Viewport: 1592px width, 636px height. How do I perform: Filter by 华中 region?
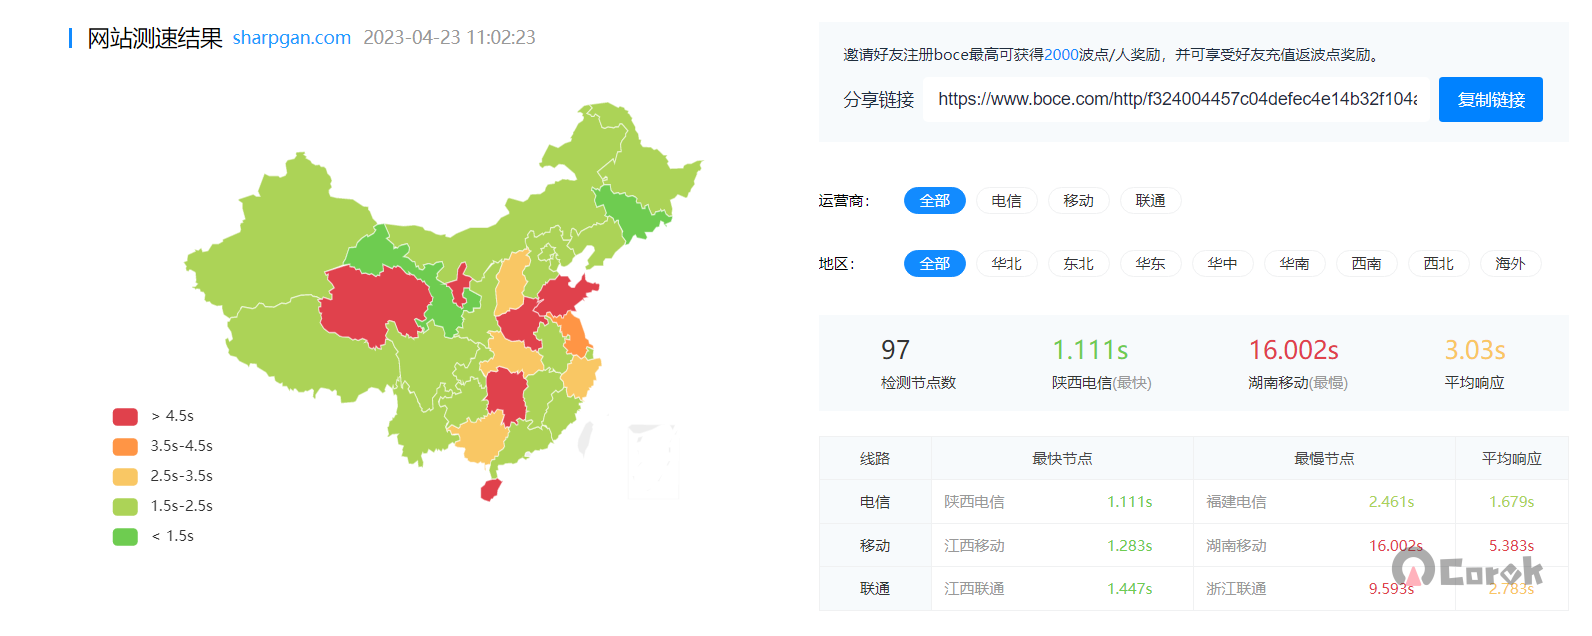click(x=1222, y=264)
